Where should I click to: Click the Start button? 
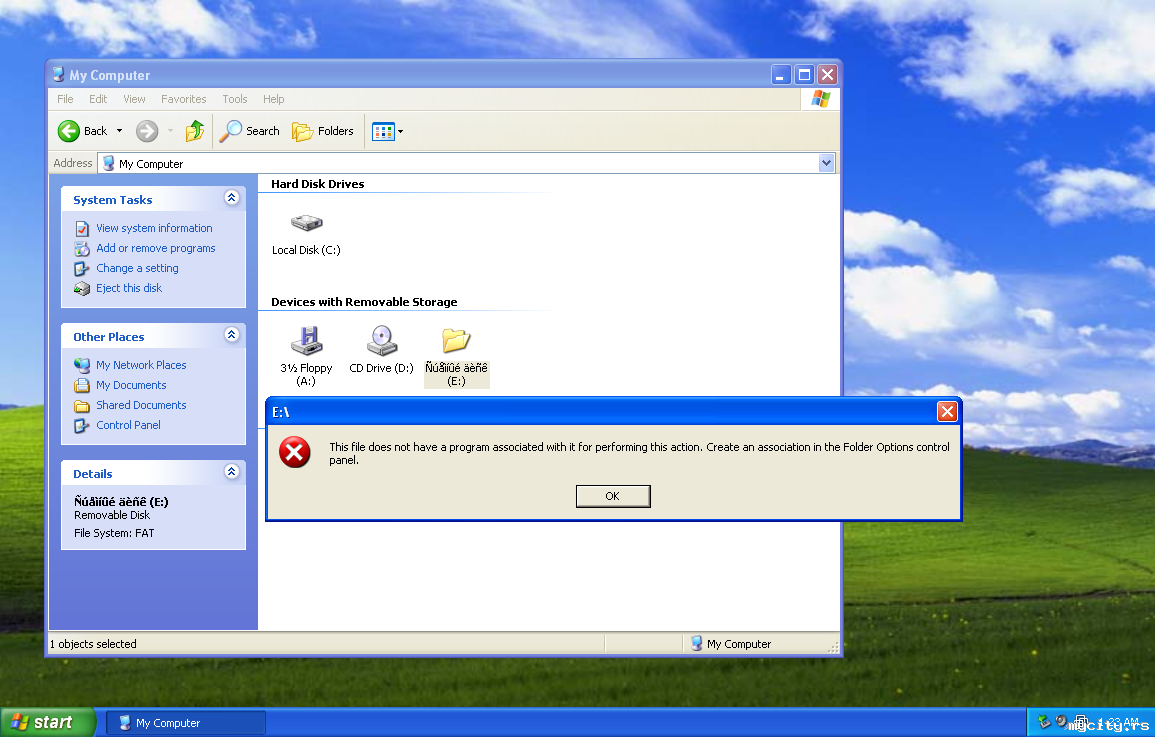click(48, 722)
